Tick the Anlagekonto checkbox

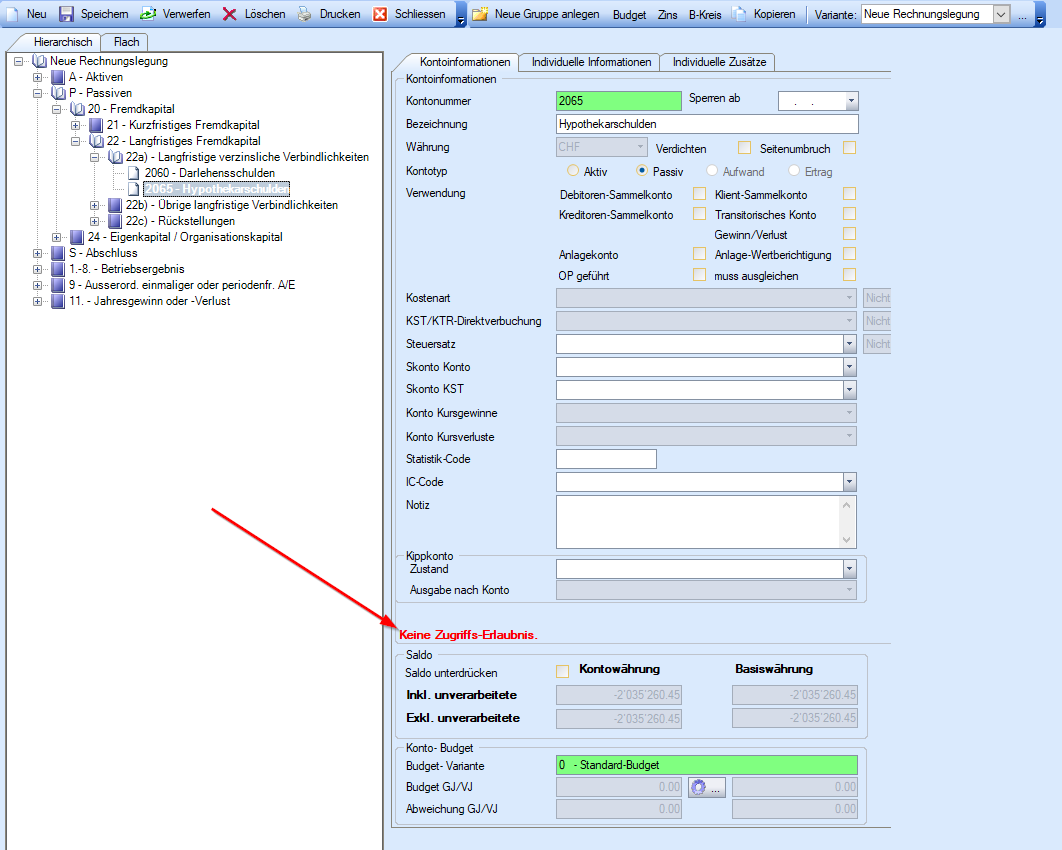[x=700, y=254]
